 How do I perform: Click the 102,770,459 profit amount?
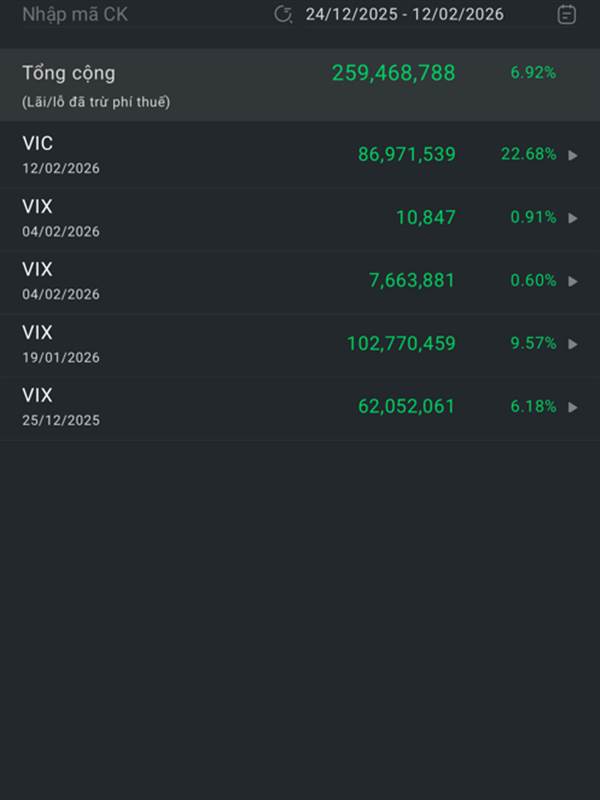pyautogui.click(x=400, y=343)
